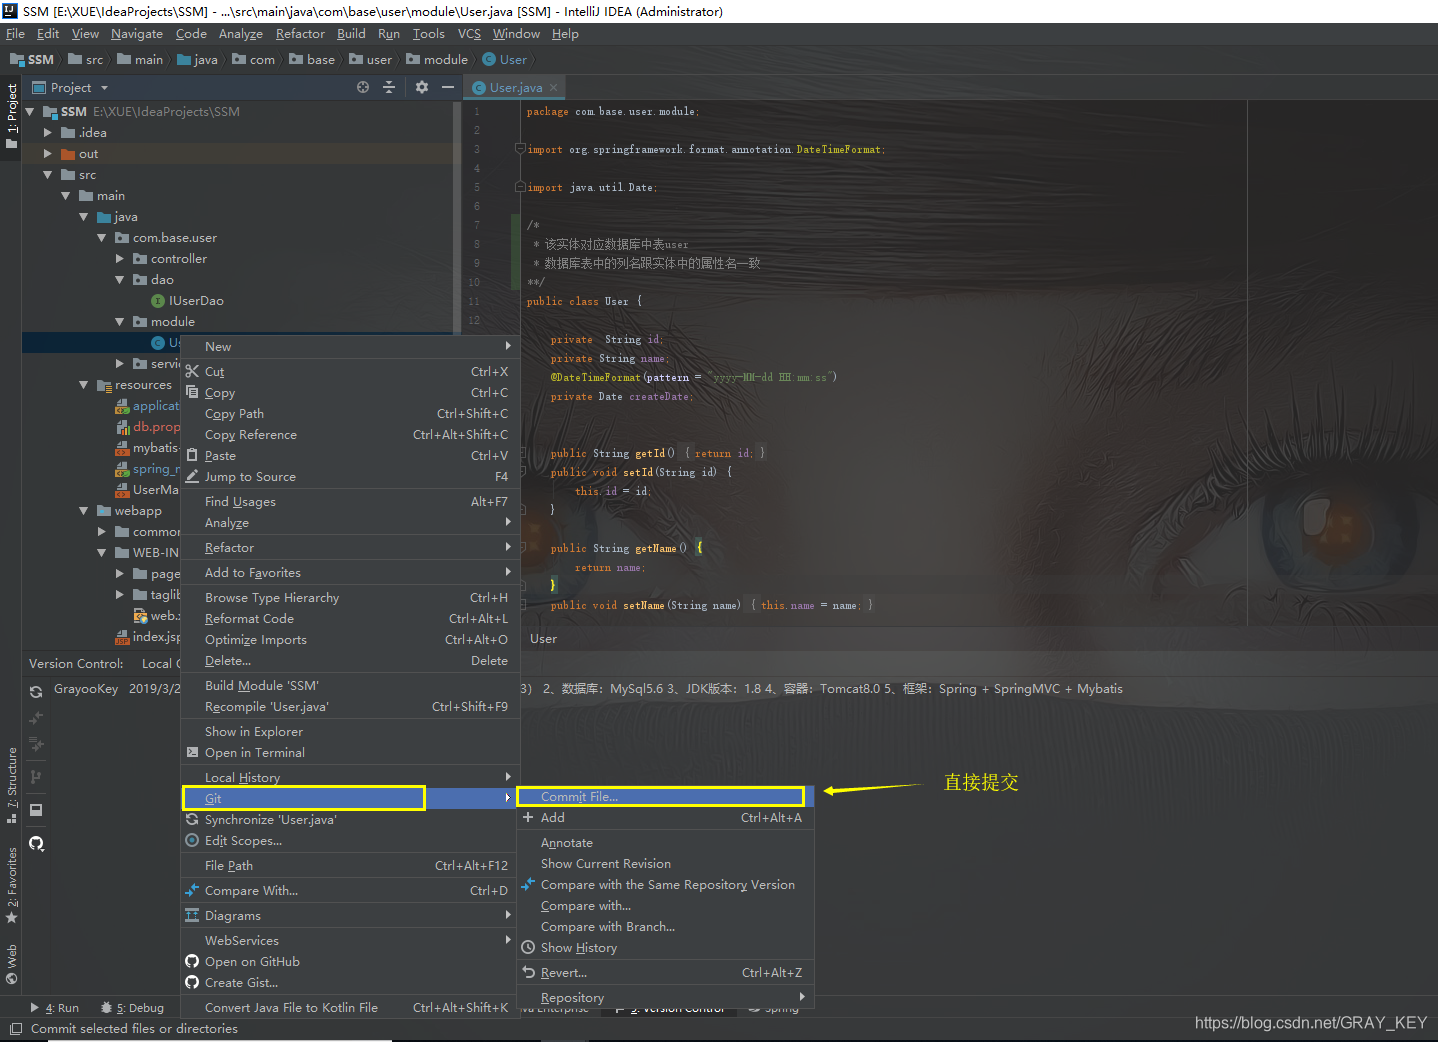Click the Project tree vertical scrollbar
Viewport: 1438px width, 1042px height.
[457, 215]
